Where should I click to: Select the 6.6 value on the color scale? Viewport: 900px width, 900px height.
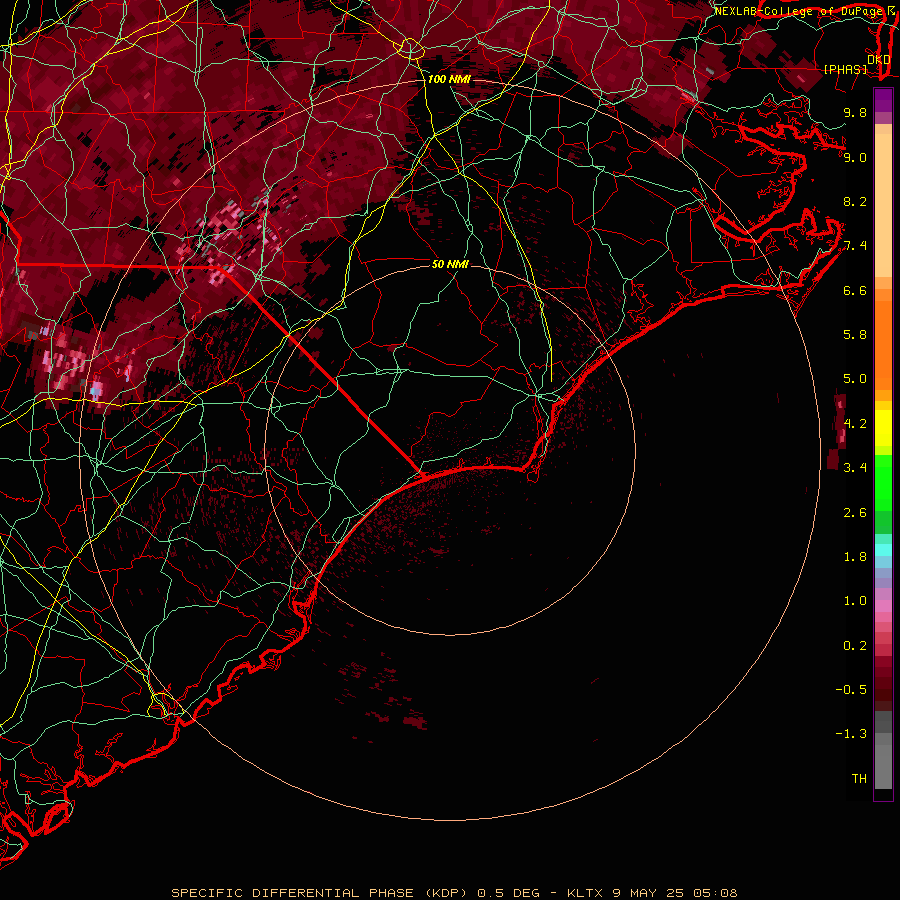coord(855,290)
